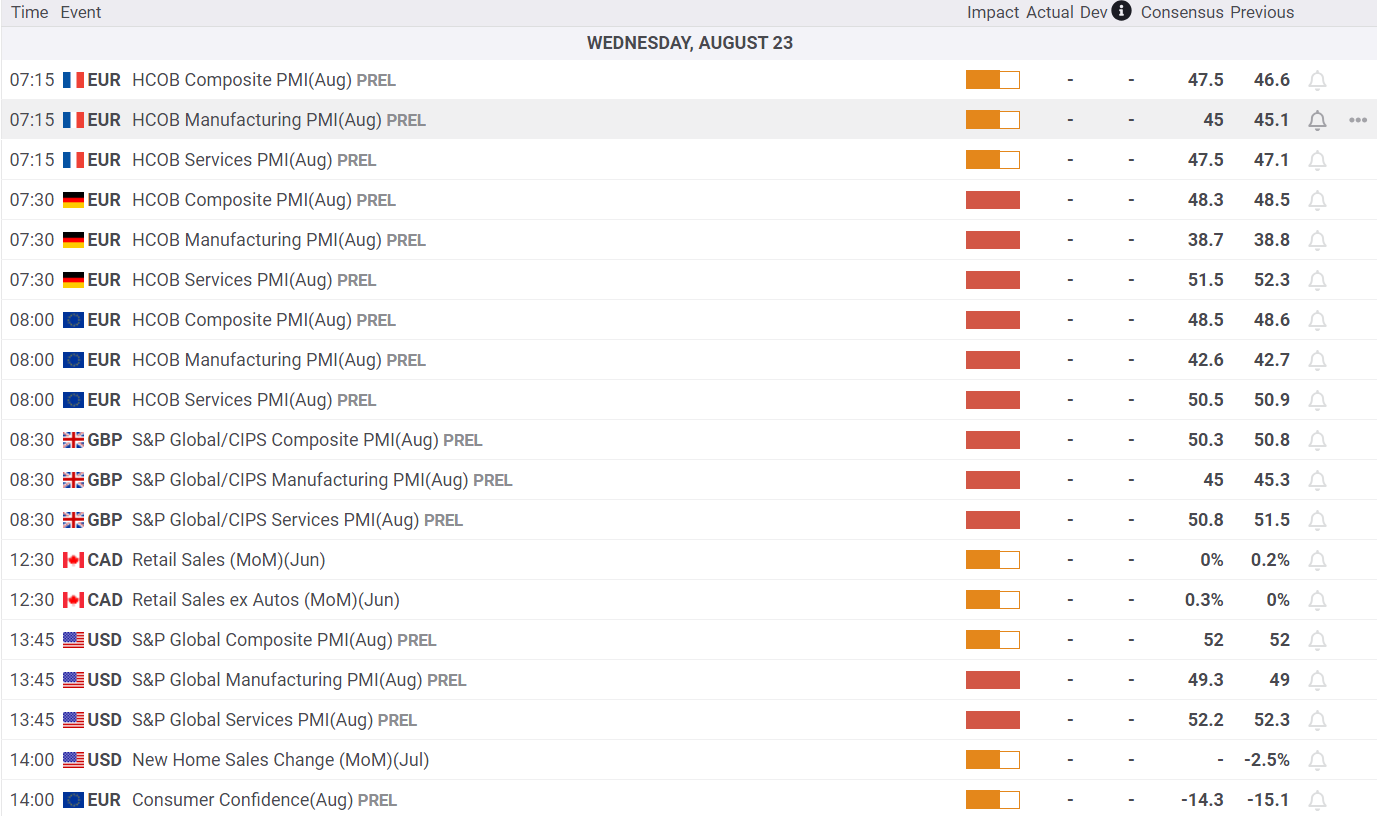Viewport: 1377px width, 816px height.
Task: Click previous value -2.5% for New Home Sales
Action: point(1267,760)
